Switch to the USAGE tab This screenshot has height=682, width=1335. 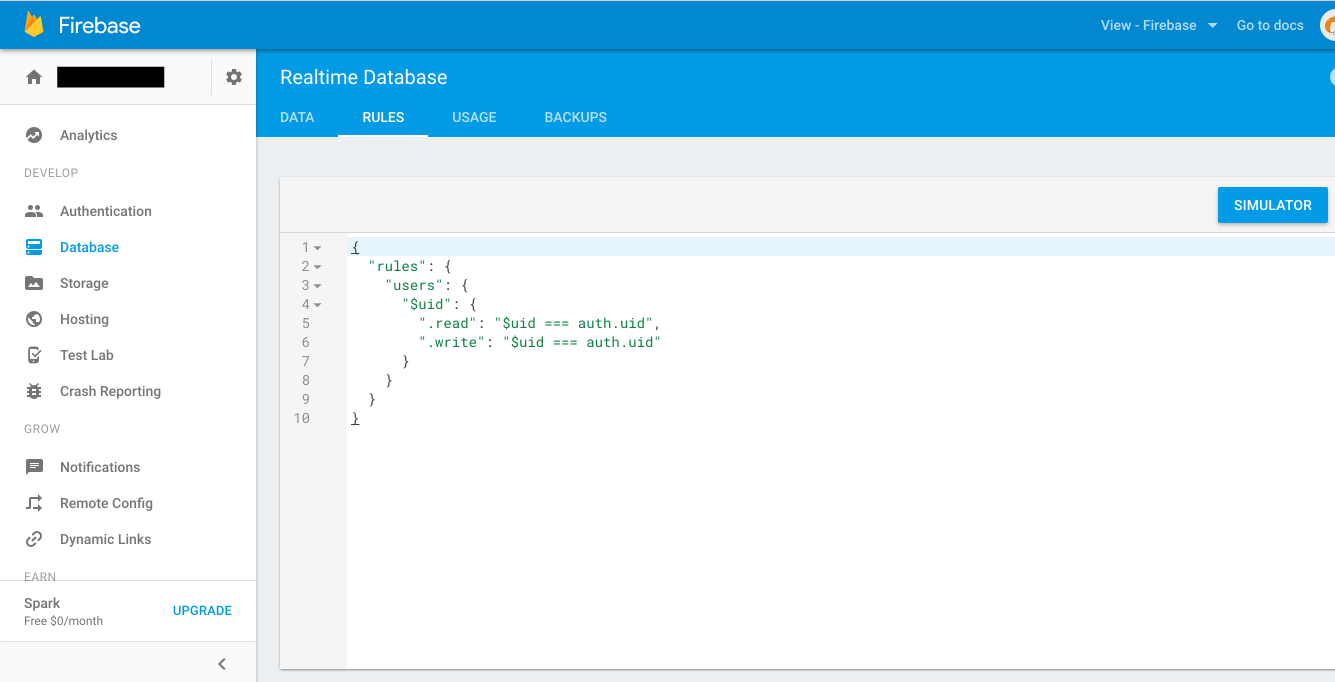pos(474,117)
